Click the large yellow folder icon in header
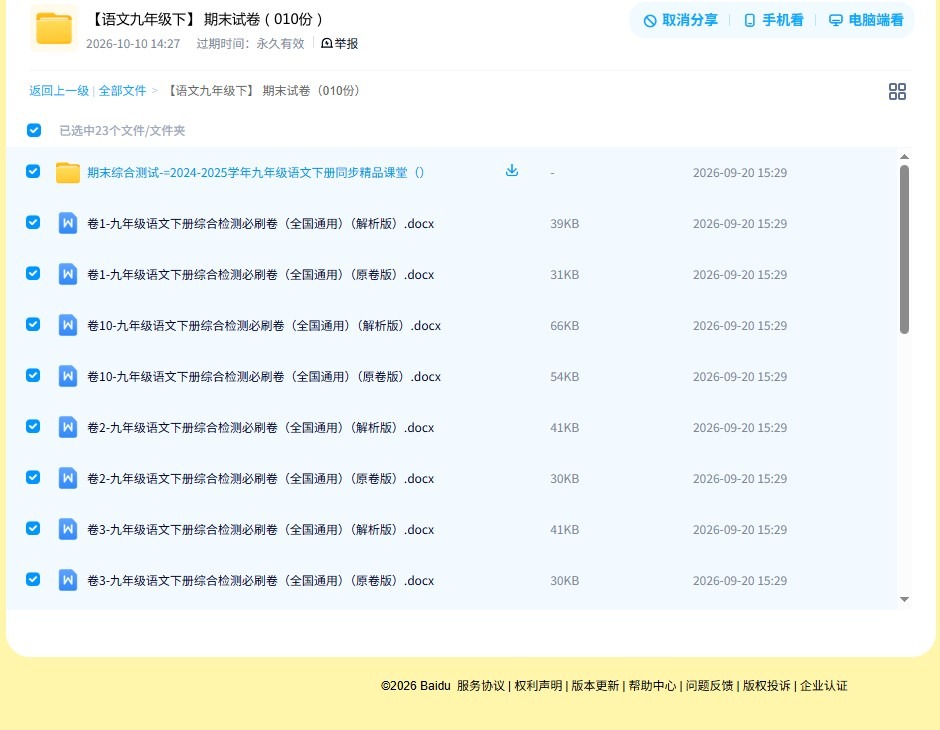940x730 pixels. (54, 28)
